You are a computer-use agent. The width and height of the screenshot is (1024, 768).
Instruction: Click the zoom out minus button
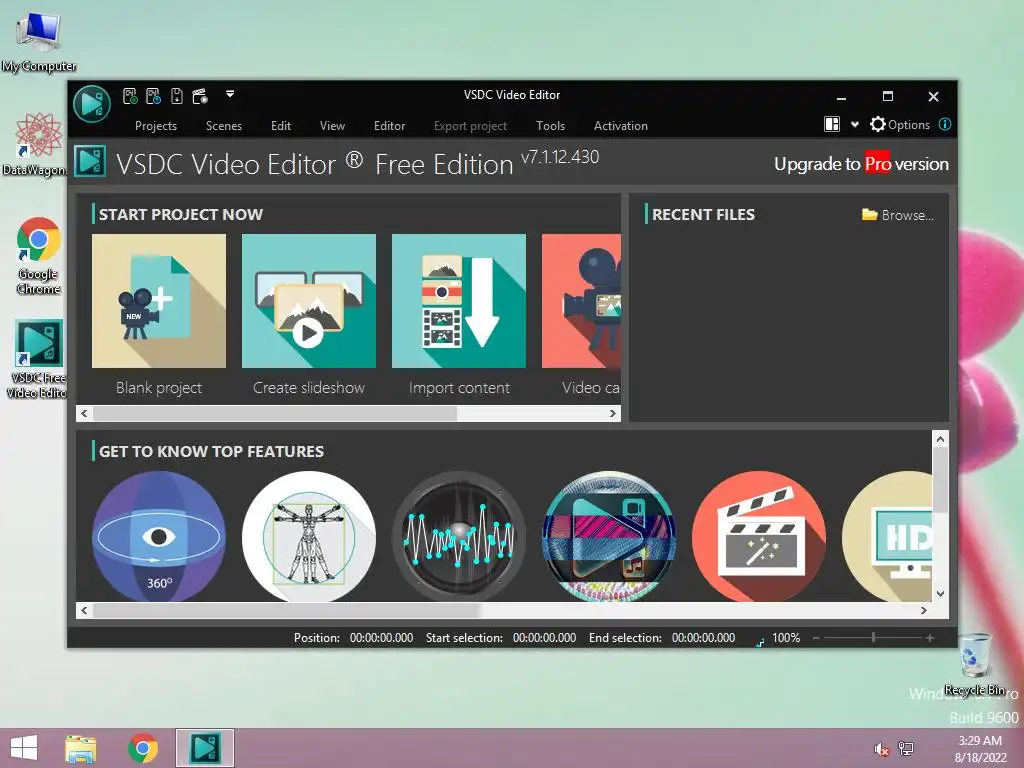point(816,637)
